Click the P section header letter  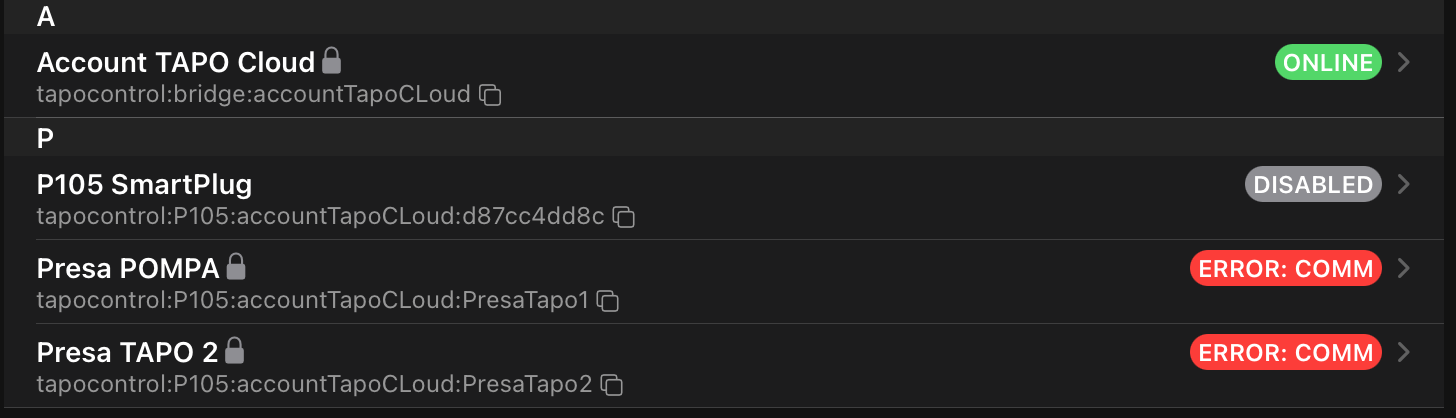click(45, 139)
